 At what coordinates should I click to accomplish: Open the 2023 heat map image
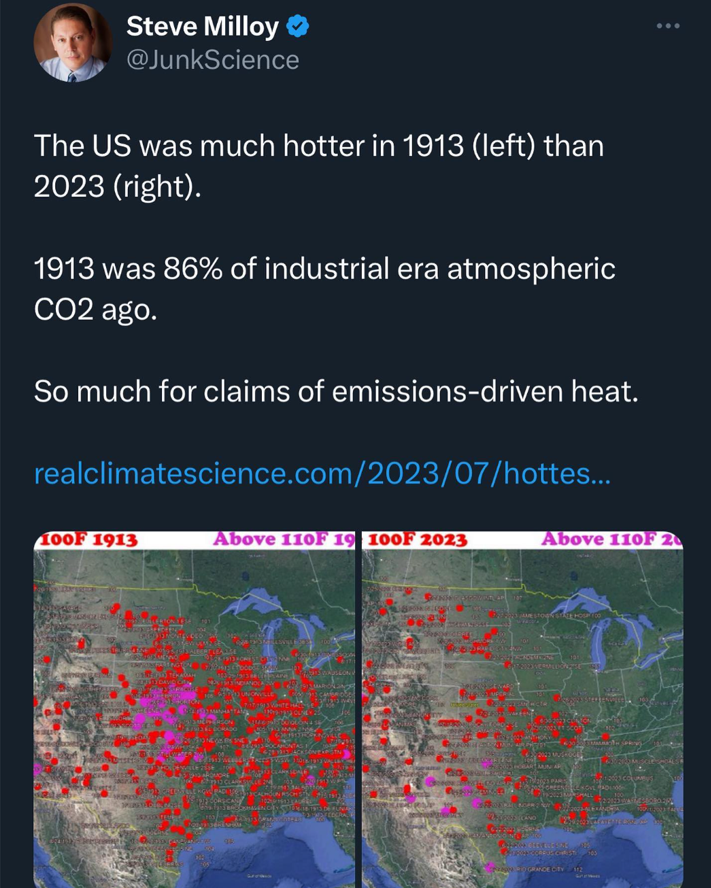522,709
